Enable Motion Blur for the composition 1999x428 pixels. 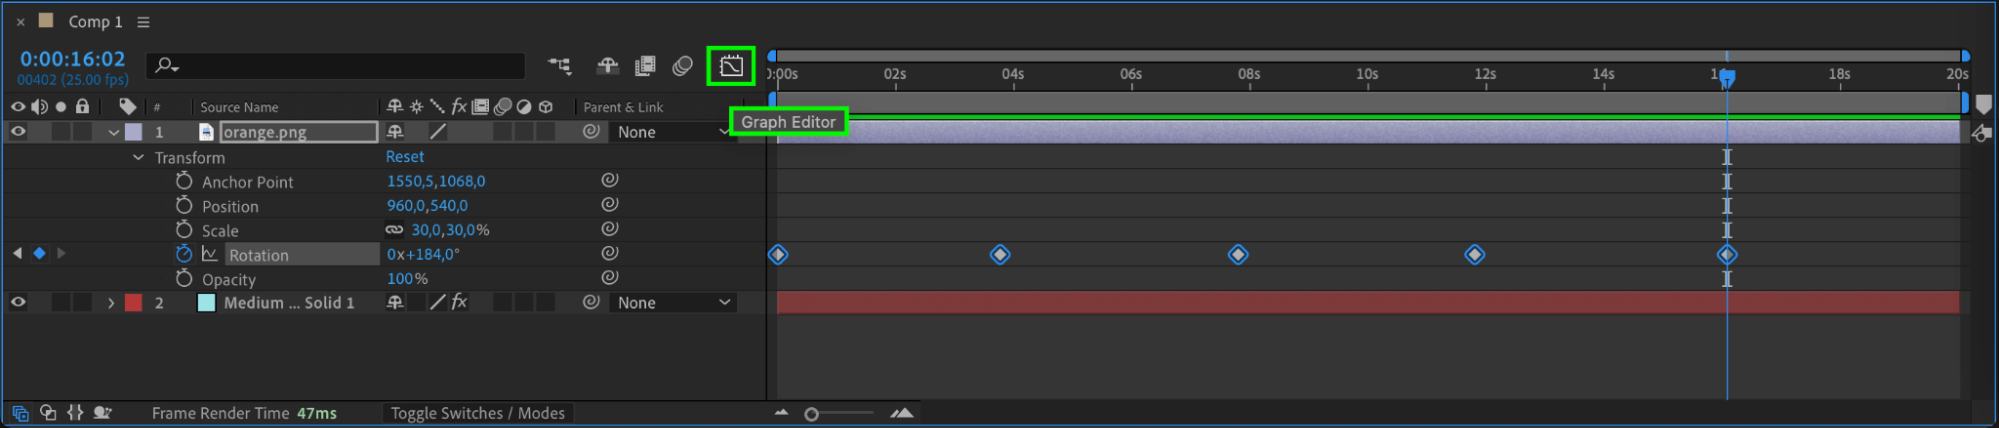(x=683, y=66)
